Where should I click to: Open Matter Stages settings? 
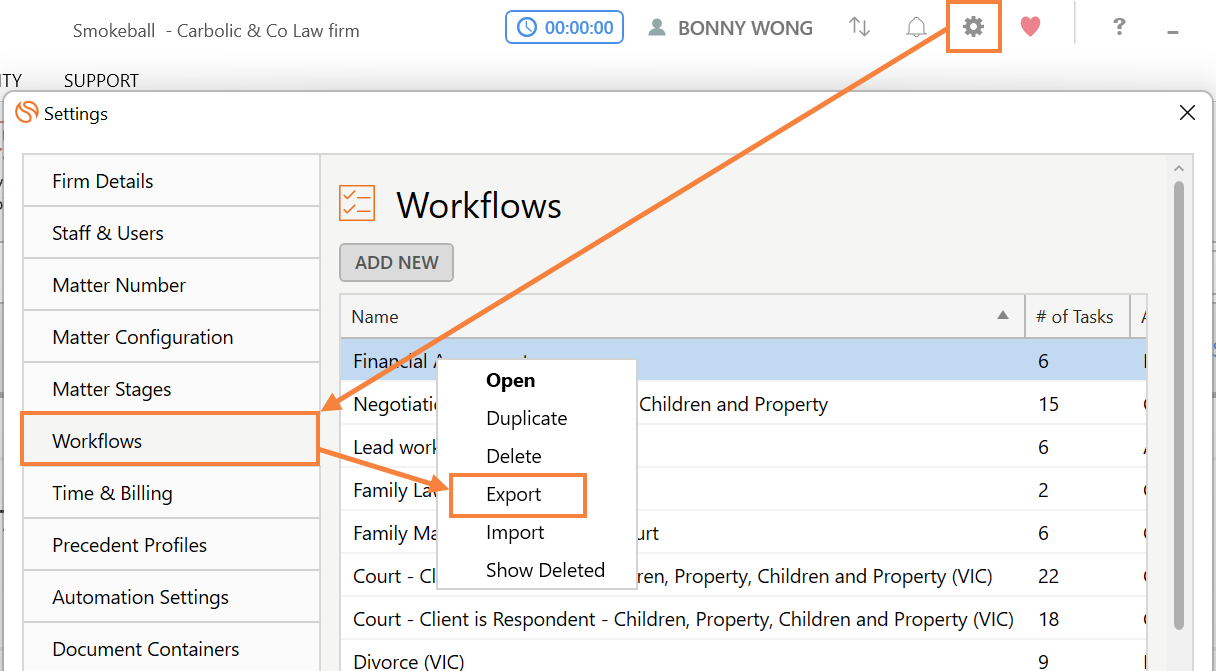[x=171, y=389]
